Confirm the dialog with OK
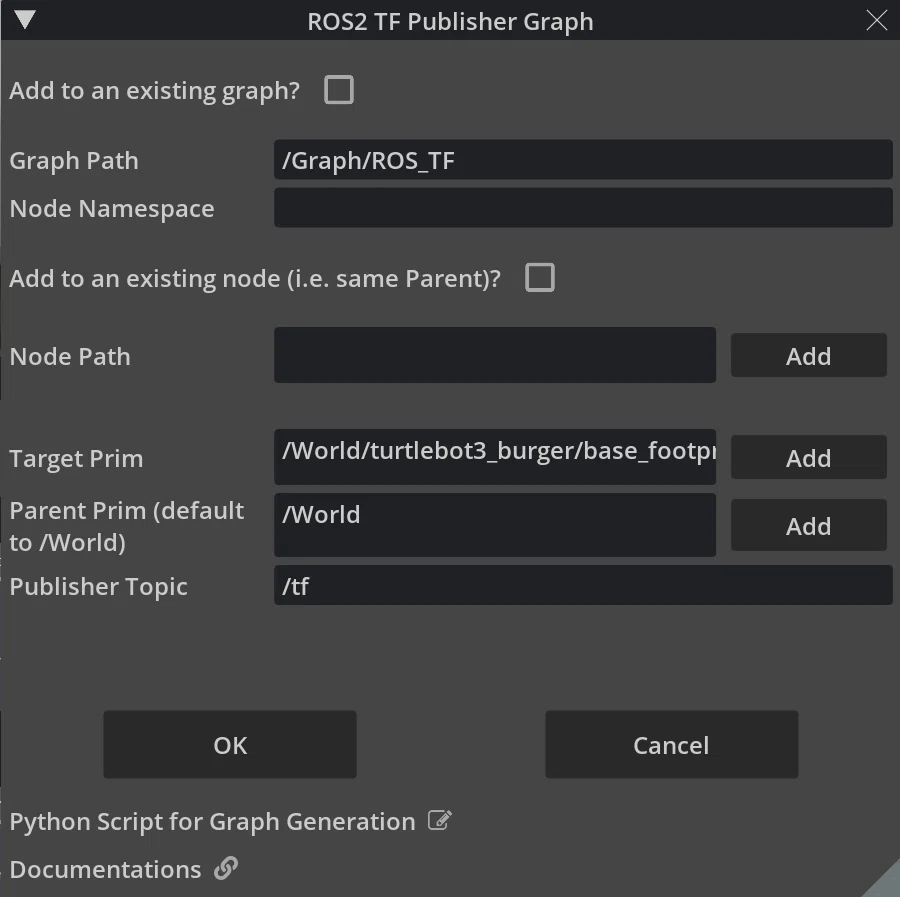 click(230, 744)
